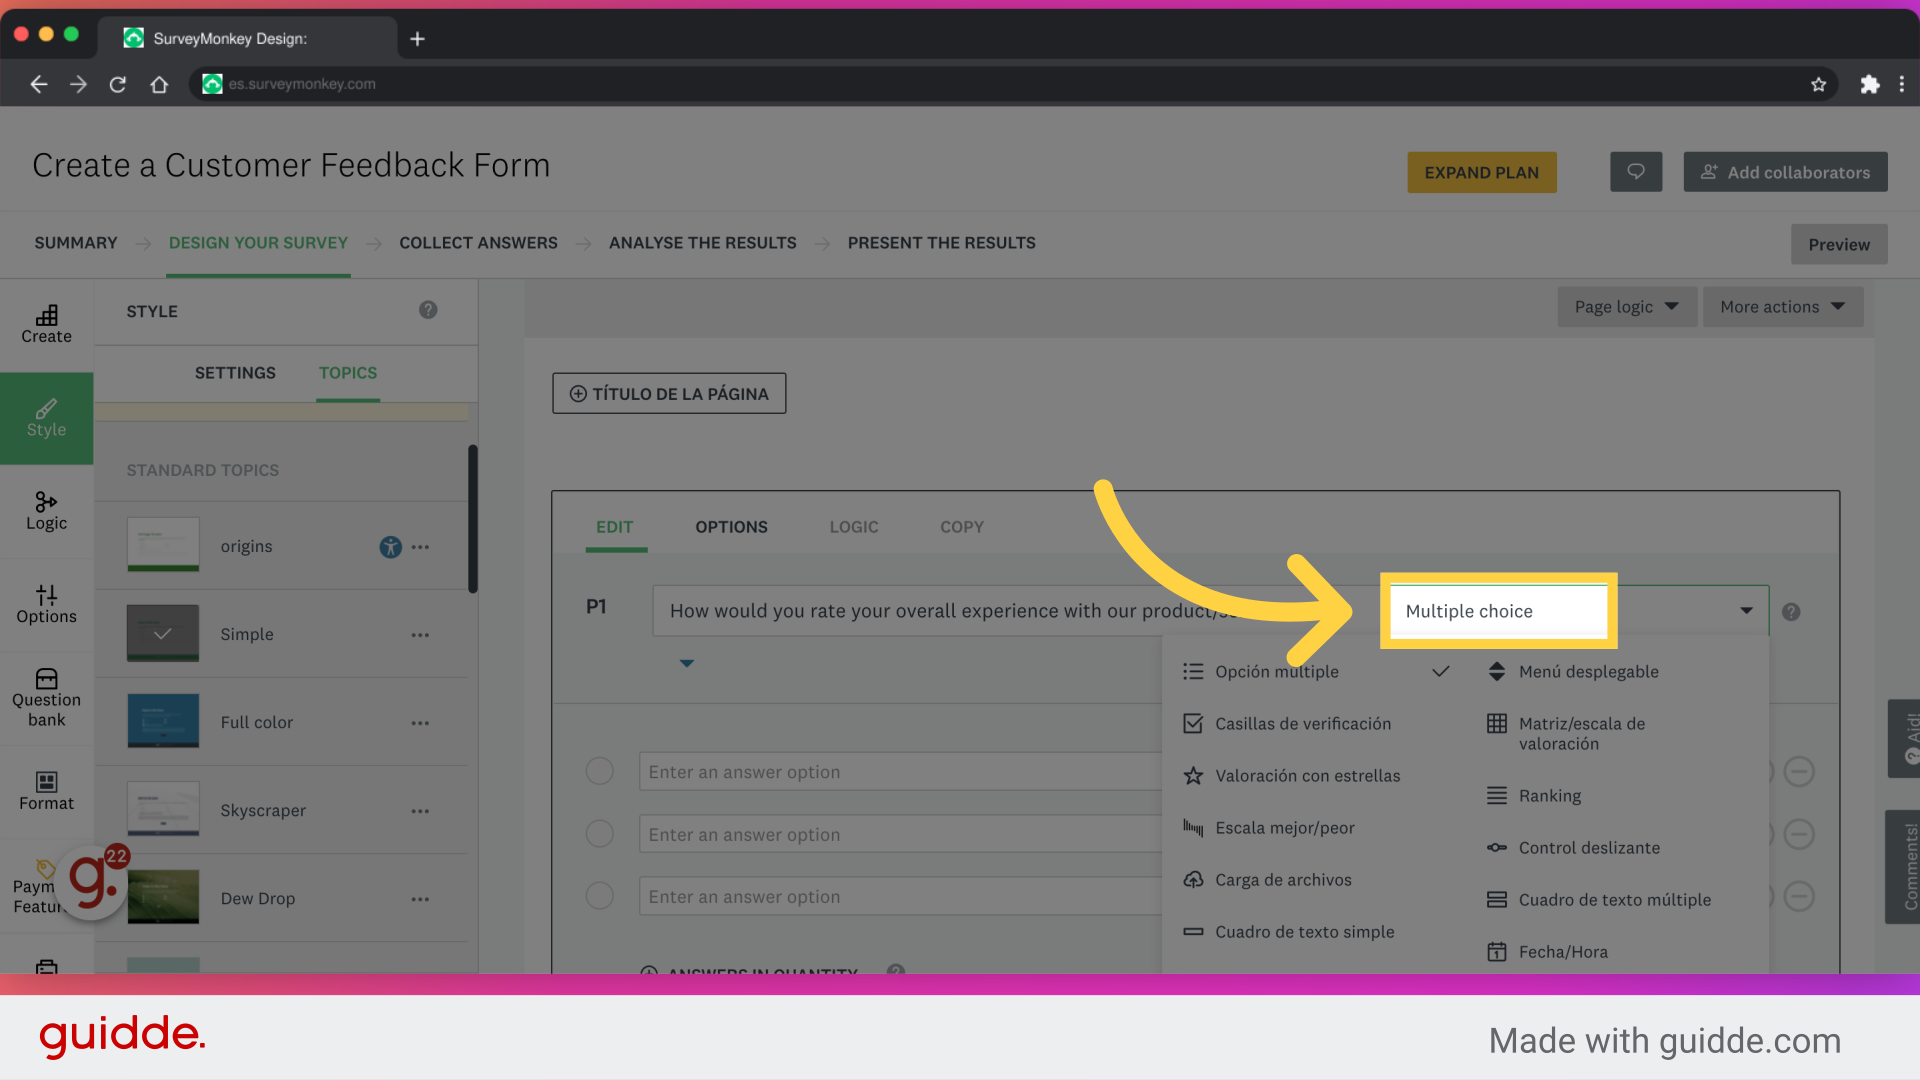This screenshot has height=1080, width=1920.
Task: Expand the Multiple choice question type dropdown
Action: [x=1747, y=610]
